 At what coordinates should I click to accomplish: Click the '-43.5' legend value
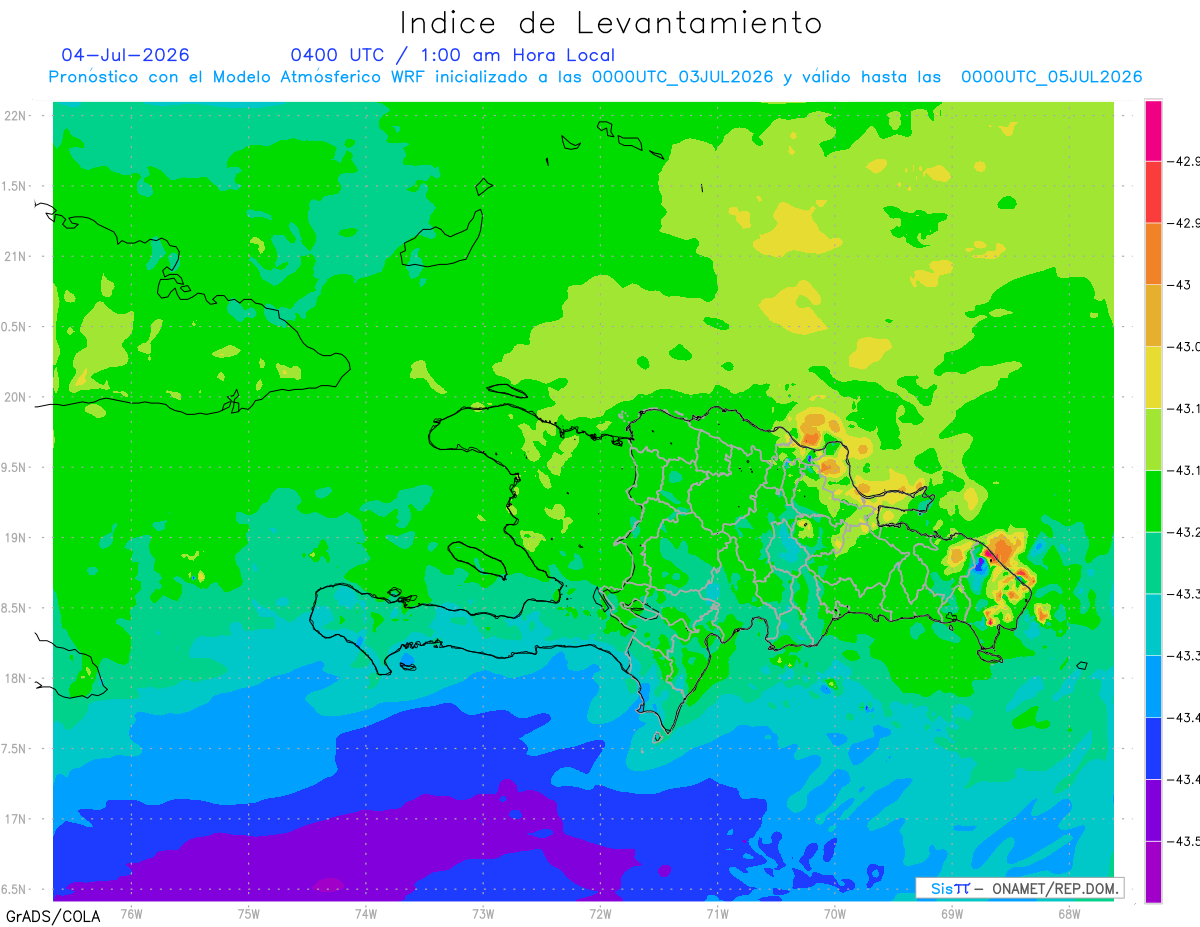click(1185, 841)
